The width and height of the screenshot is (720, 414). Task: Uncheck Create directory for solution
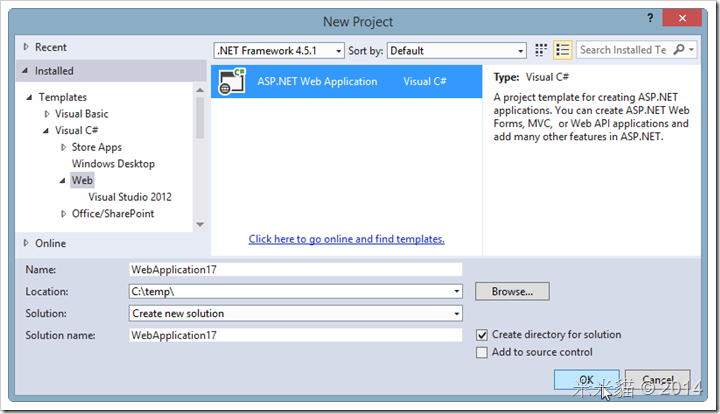tap(482, 335)
